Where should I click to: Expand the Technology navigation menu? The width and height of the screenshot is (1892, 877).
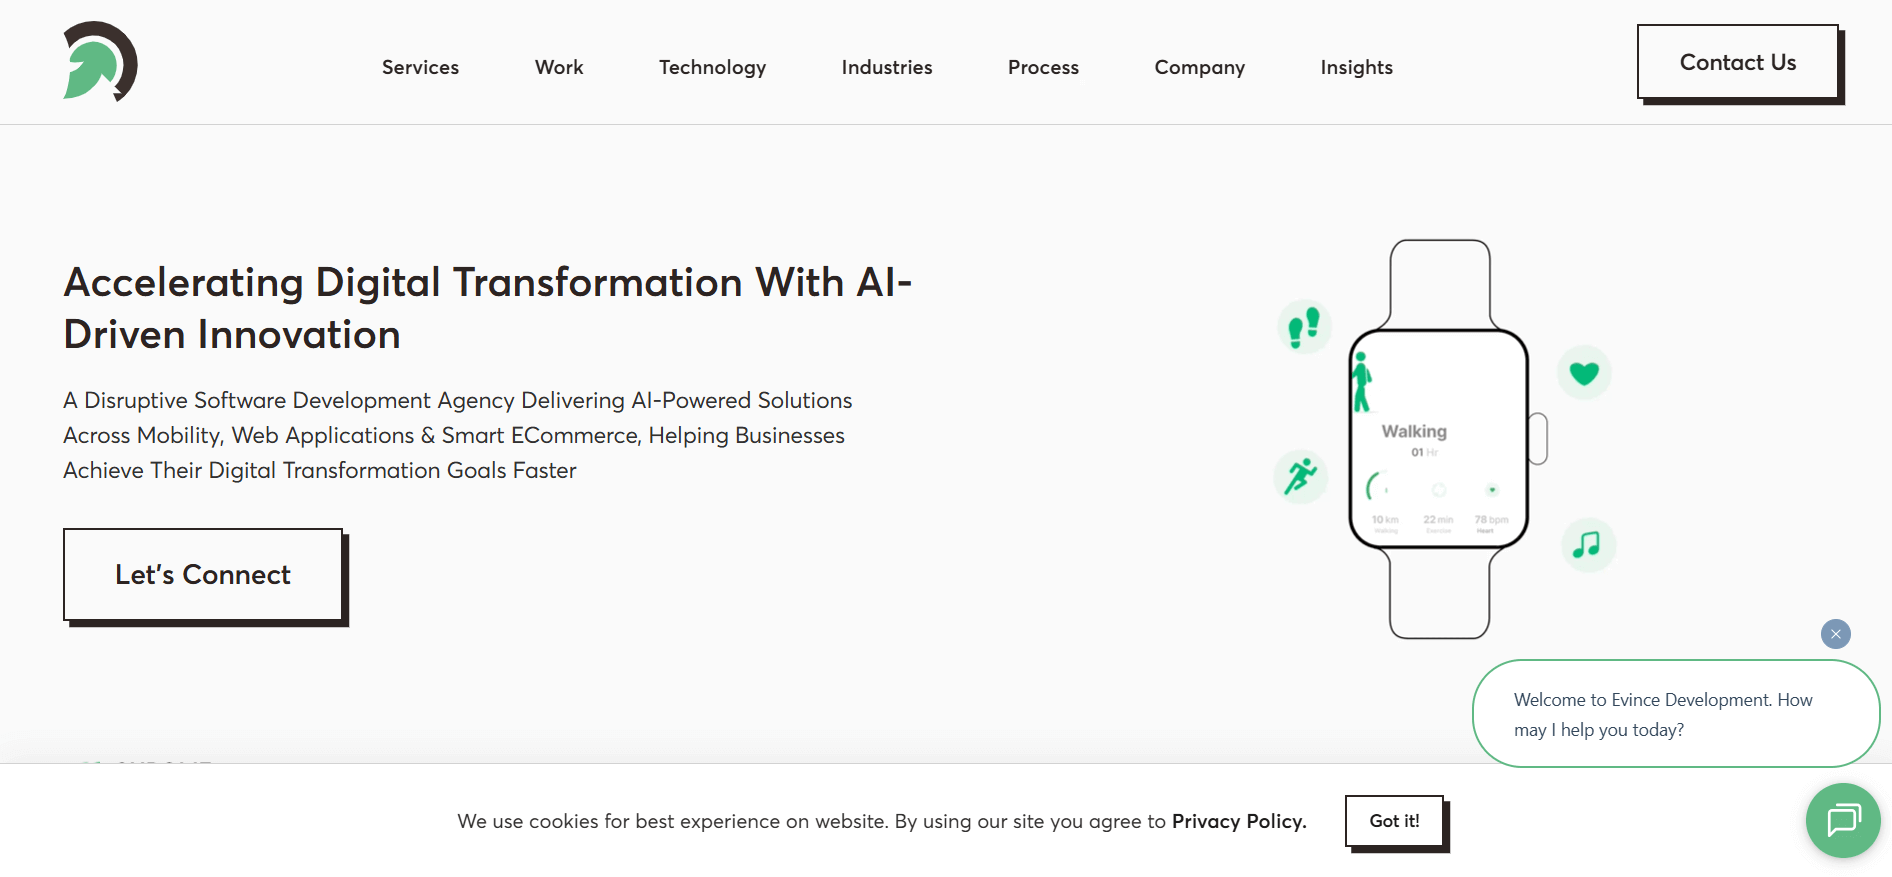[712, 67]
